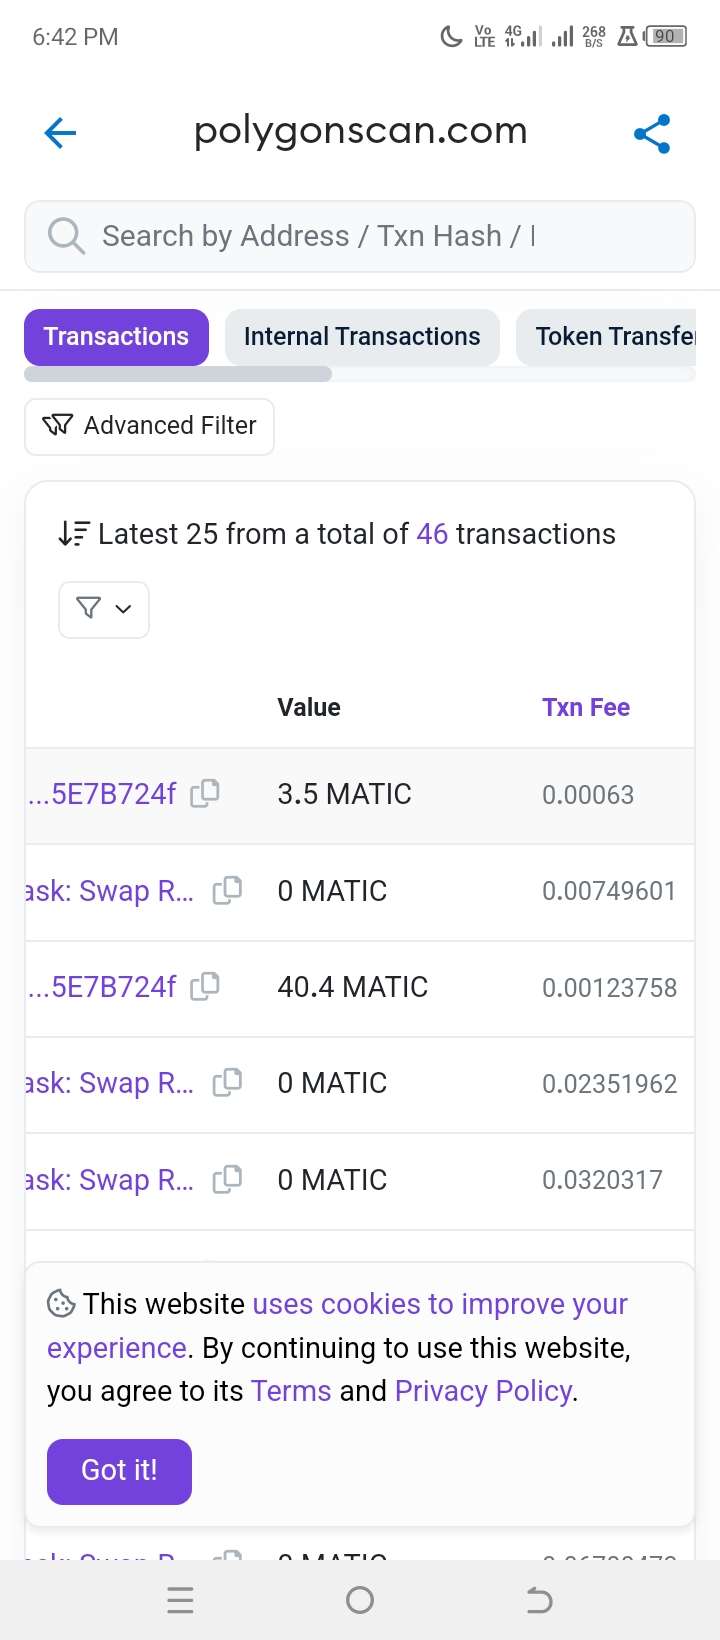
Task: Copy address on 3.5 MATIC row
Action: click(205, 793)
